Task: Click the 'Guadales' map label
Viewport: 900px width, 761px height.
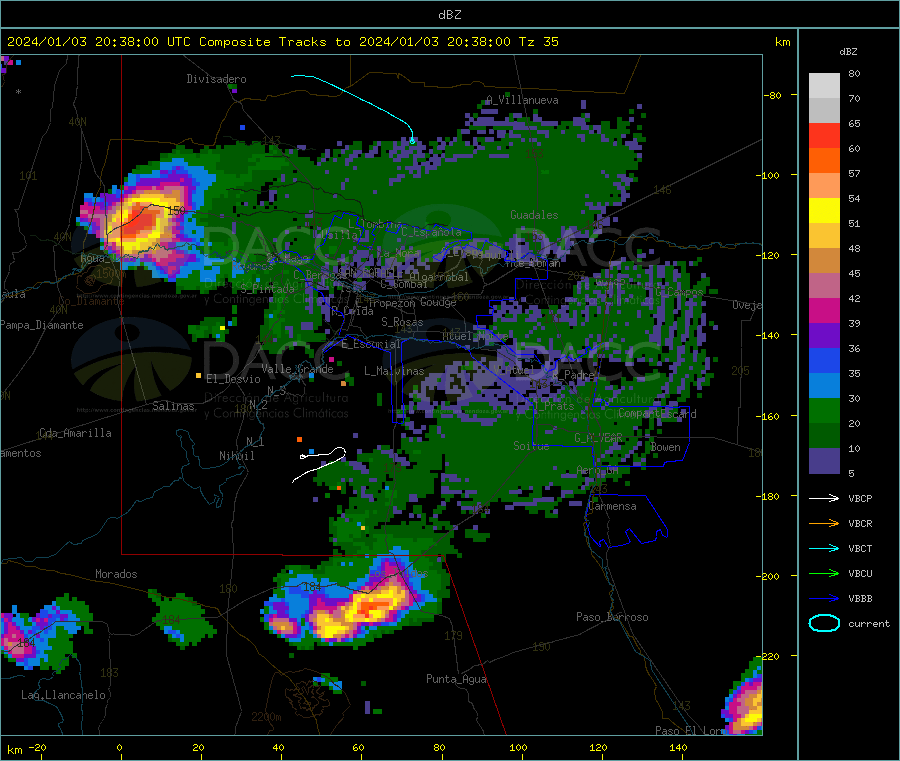Action: tap(534, 215)
